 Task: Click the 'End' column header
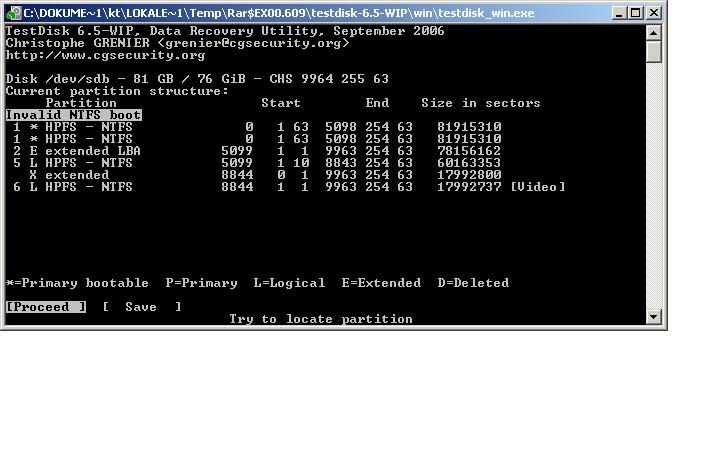click(377, 103)
